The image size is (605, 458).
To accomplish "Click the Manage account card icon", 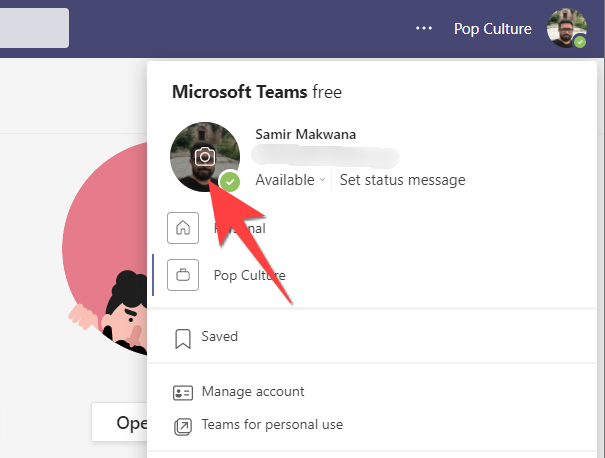I will pyautogui.click(x=183, y=393).
